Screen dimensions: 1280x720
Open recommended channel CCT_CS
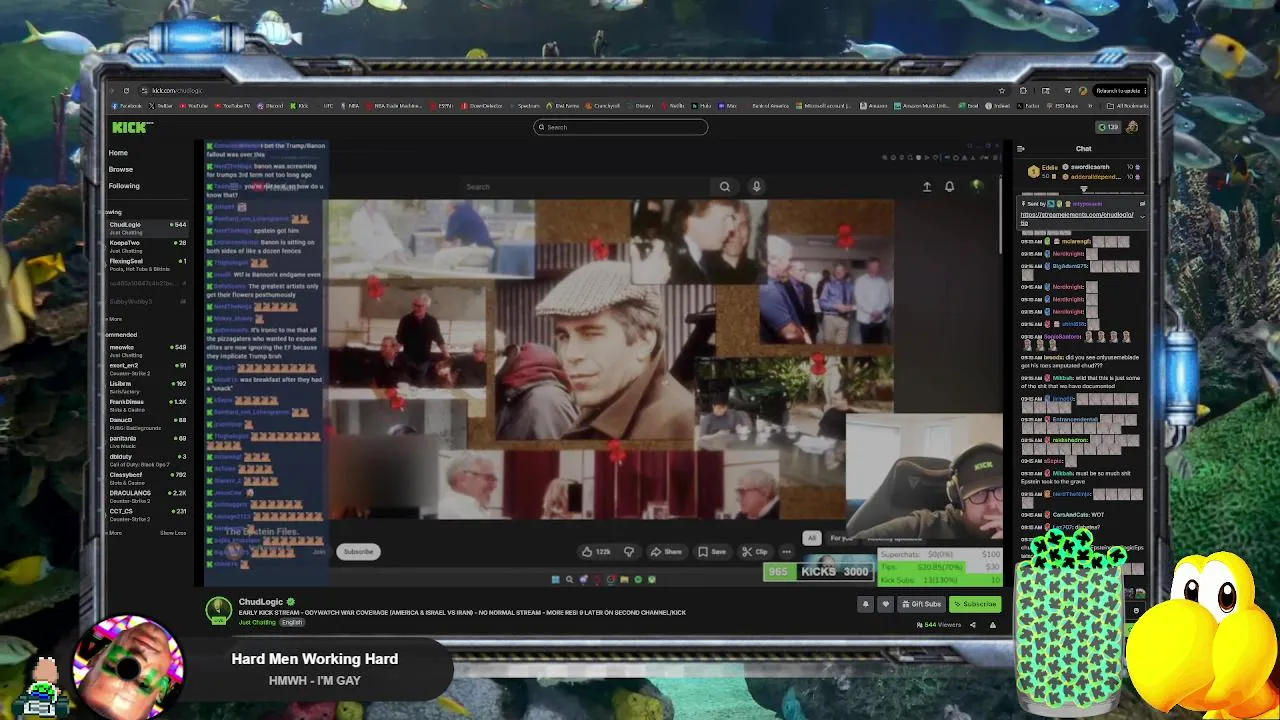click(x=147, y=513)
